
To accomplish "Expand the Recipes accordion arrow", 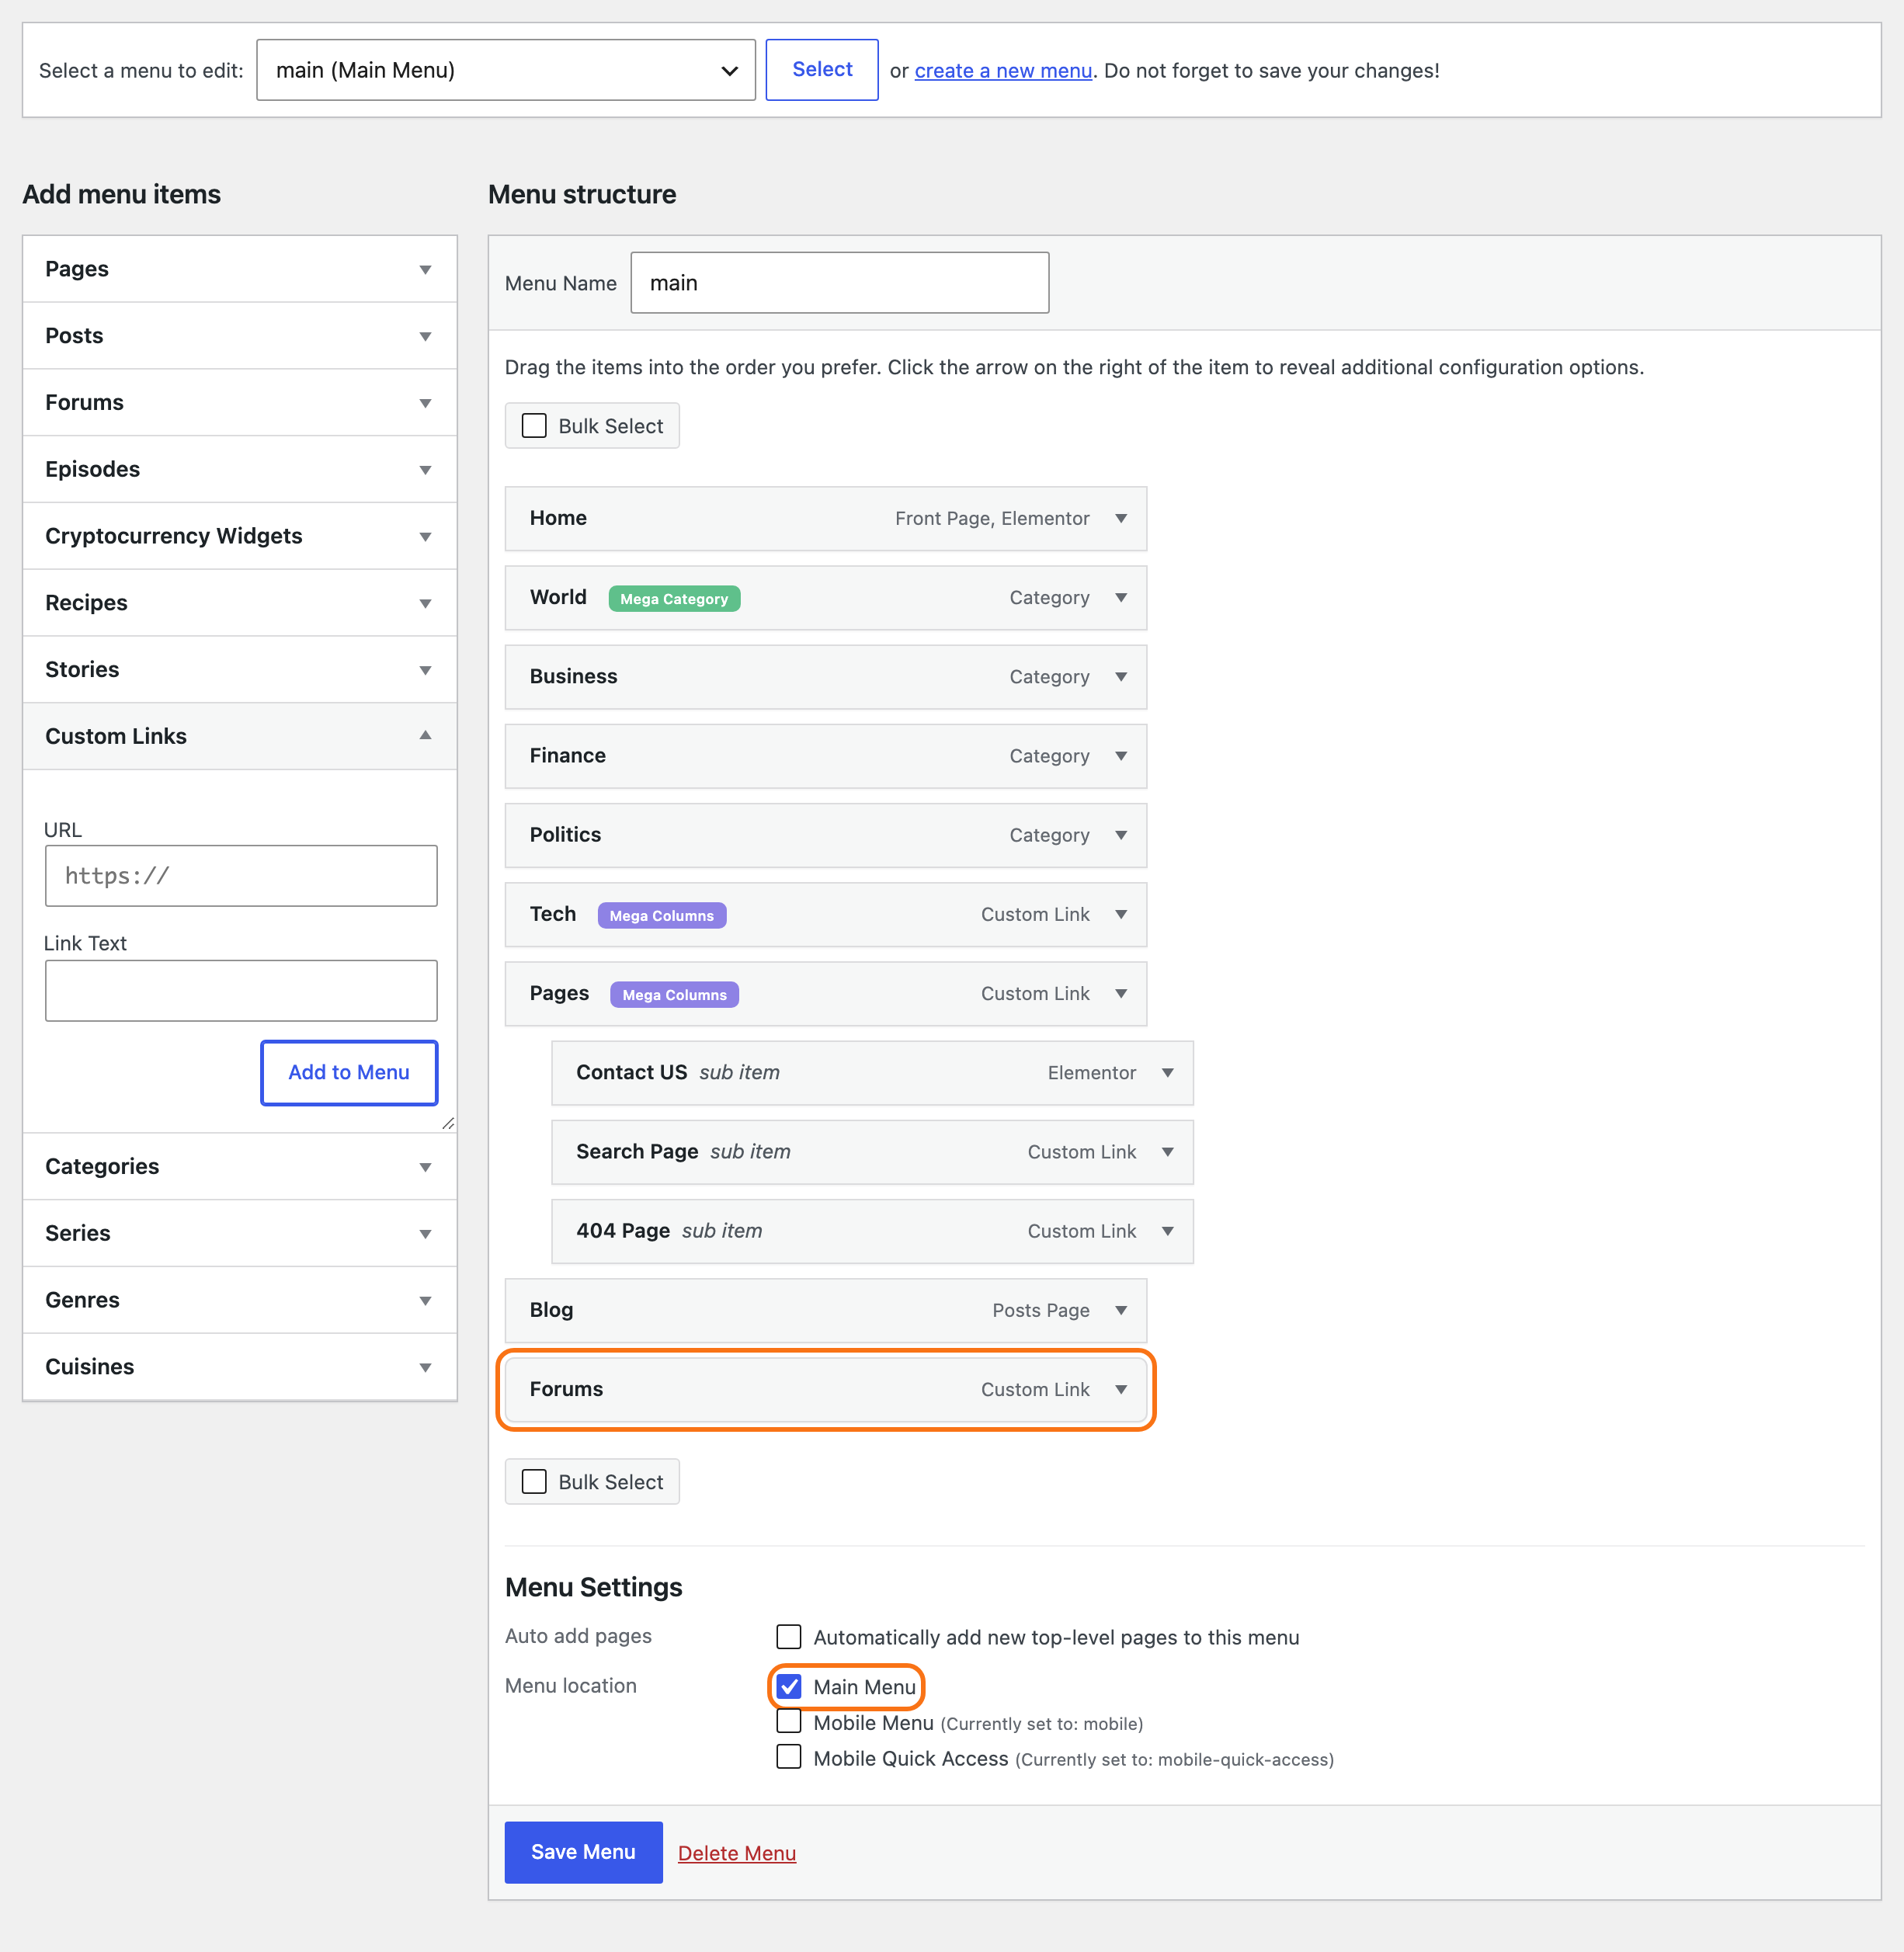I will 425,604.
